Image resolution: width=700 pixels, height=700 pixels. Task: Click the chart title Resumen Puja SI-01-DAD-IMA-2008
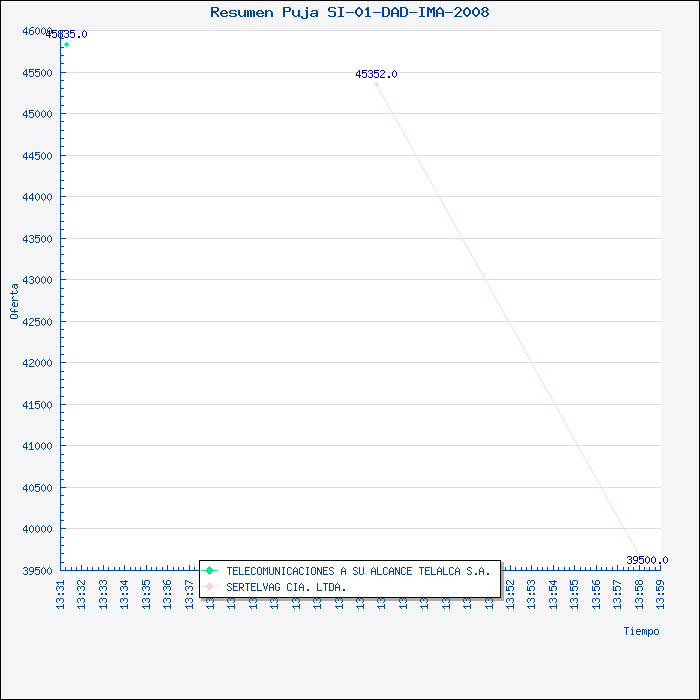[x=350, y=12]
